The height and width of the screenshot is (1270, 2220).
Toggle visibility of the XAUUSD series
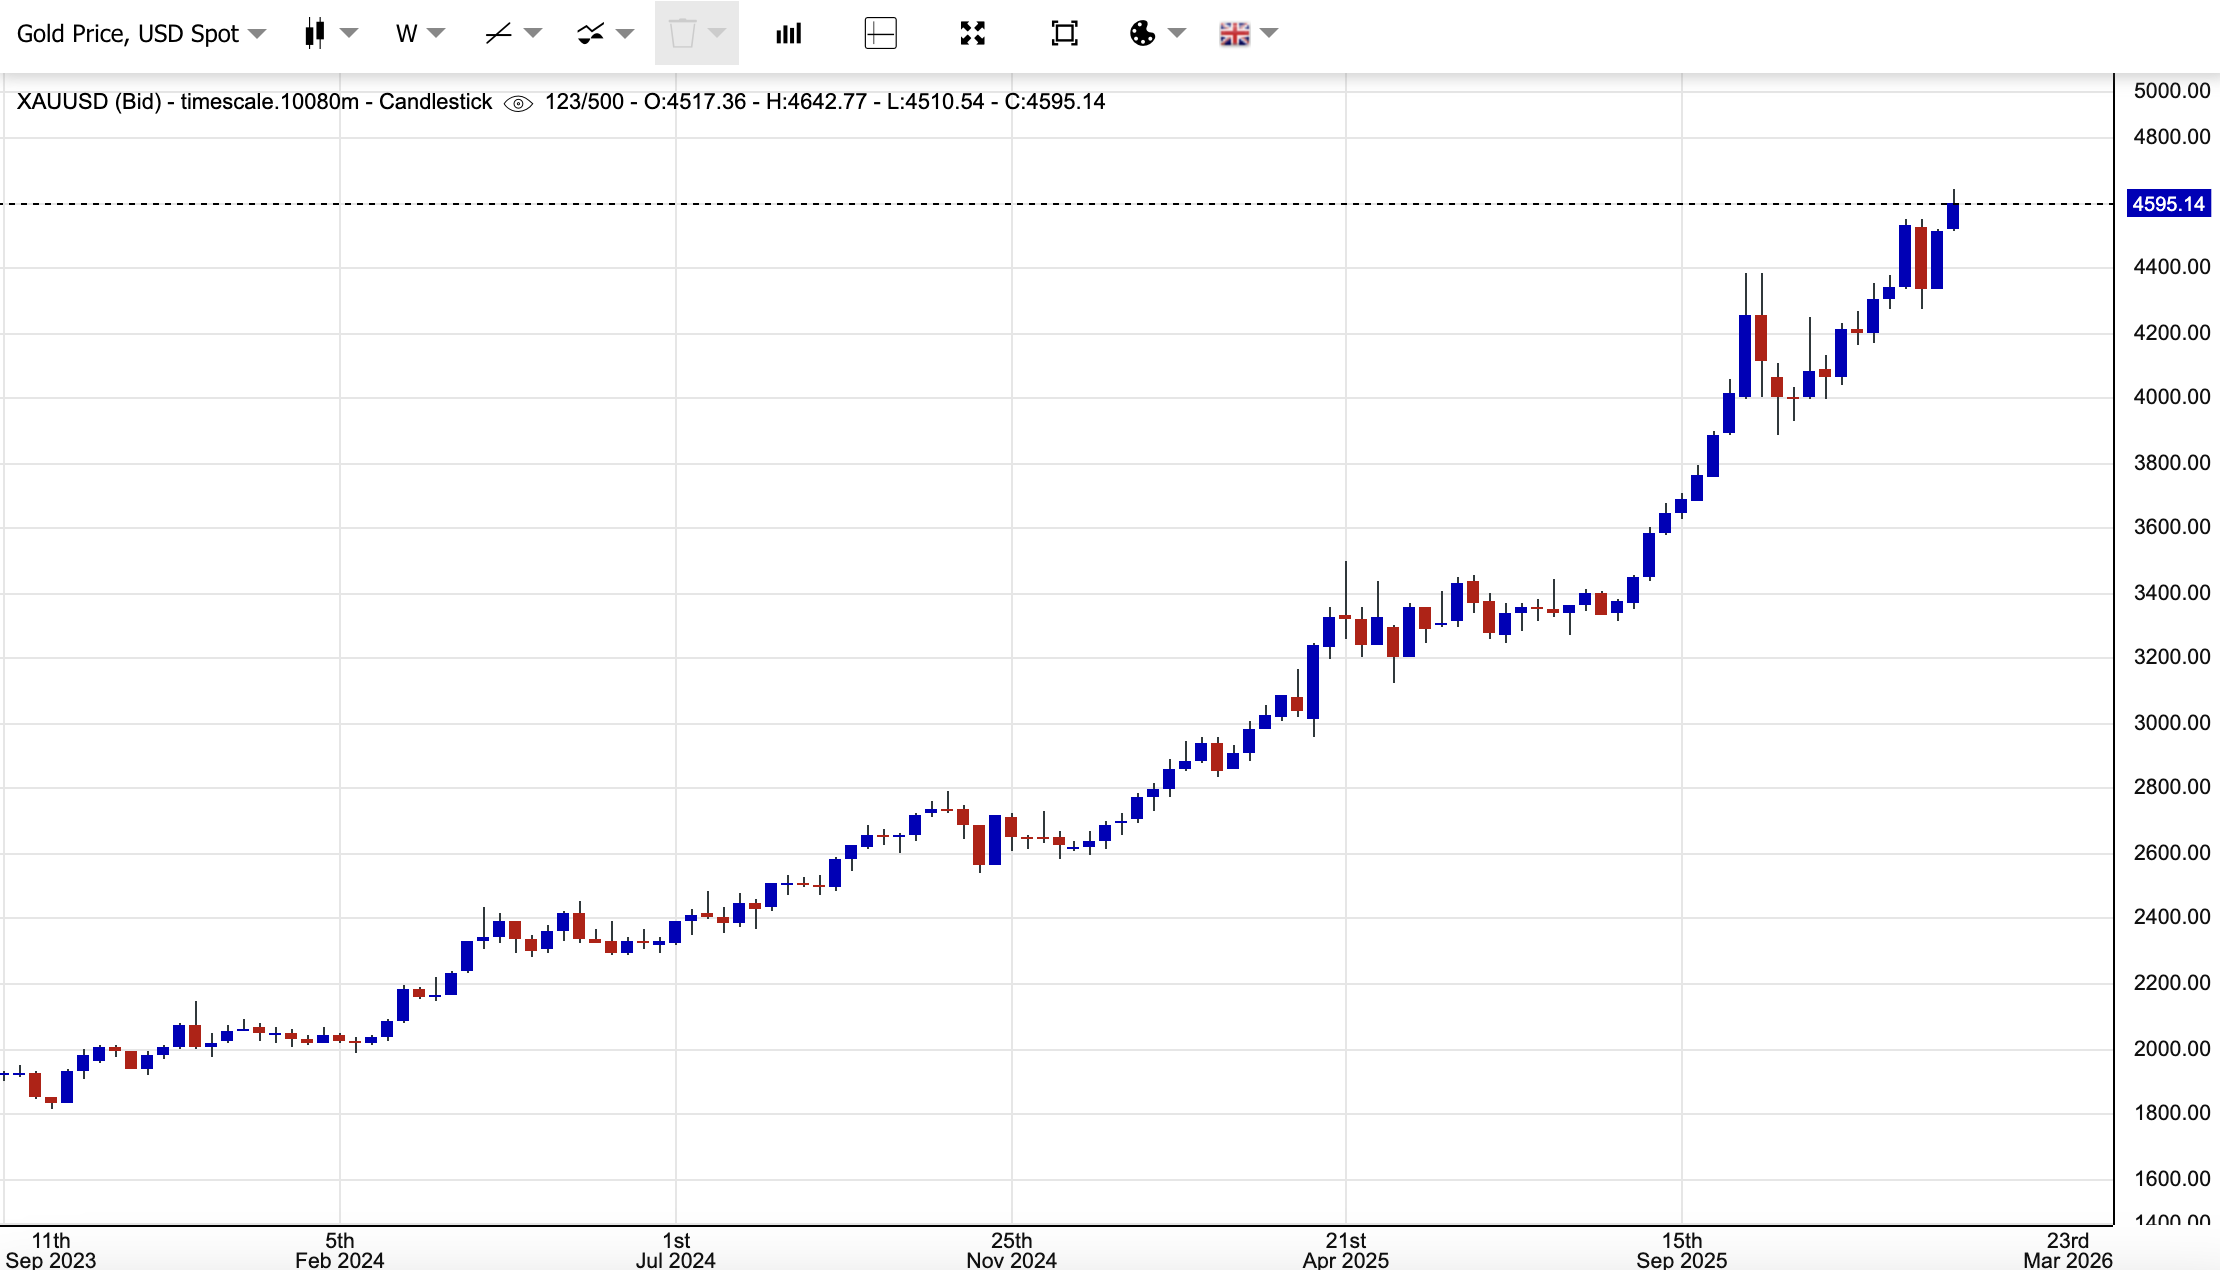point(517,102)
